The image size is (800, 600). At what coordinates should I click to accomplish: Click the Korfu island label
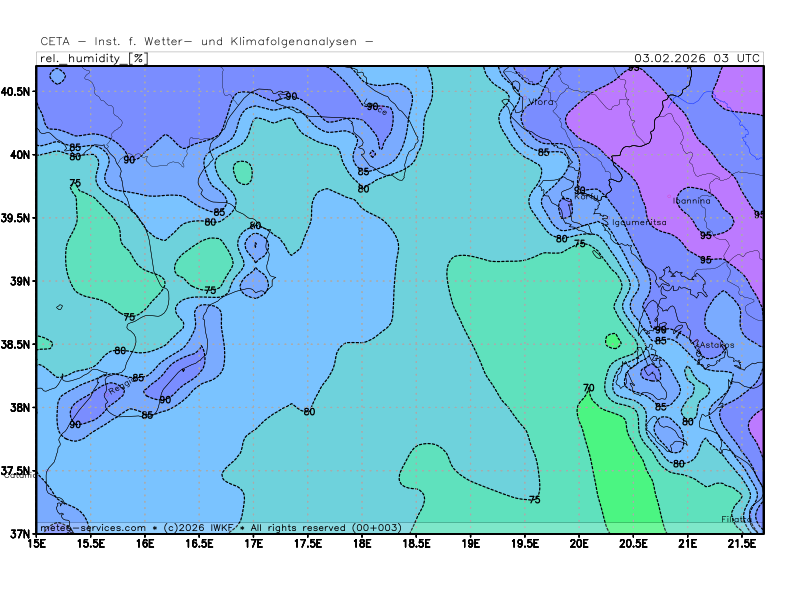click(x=585, y=197)
